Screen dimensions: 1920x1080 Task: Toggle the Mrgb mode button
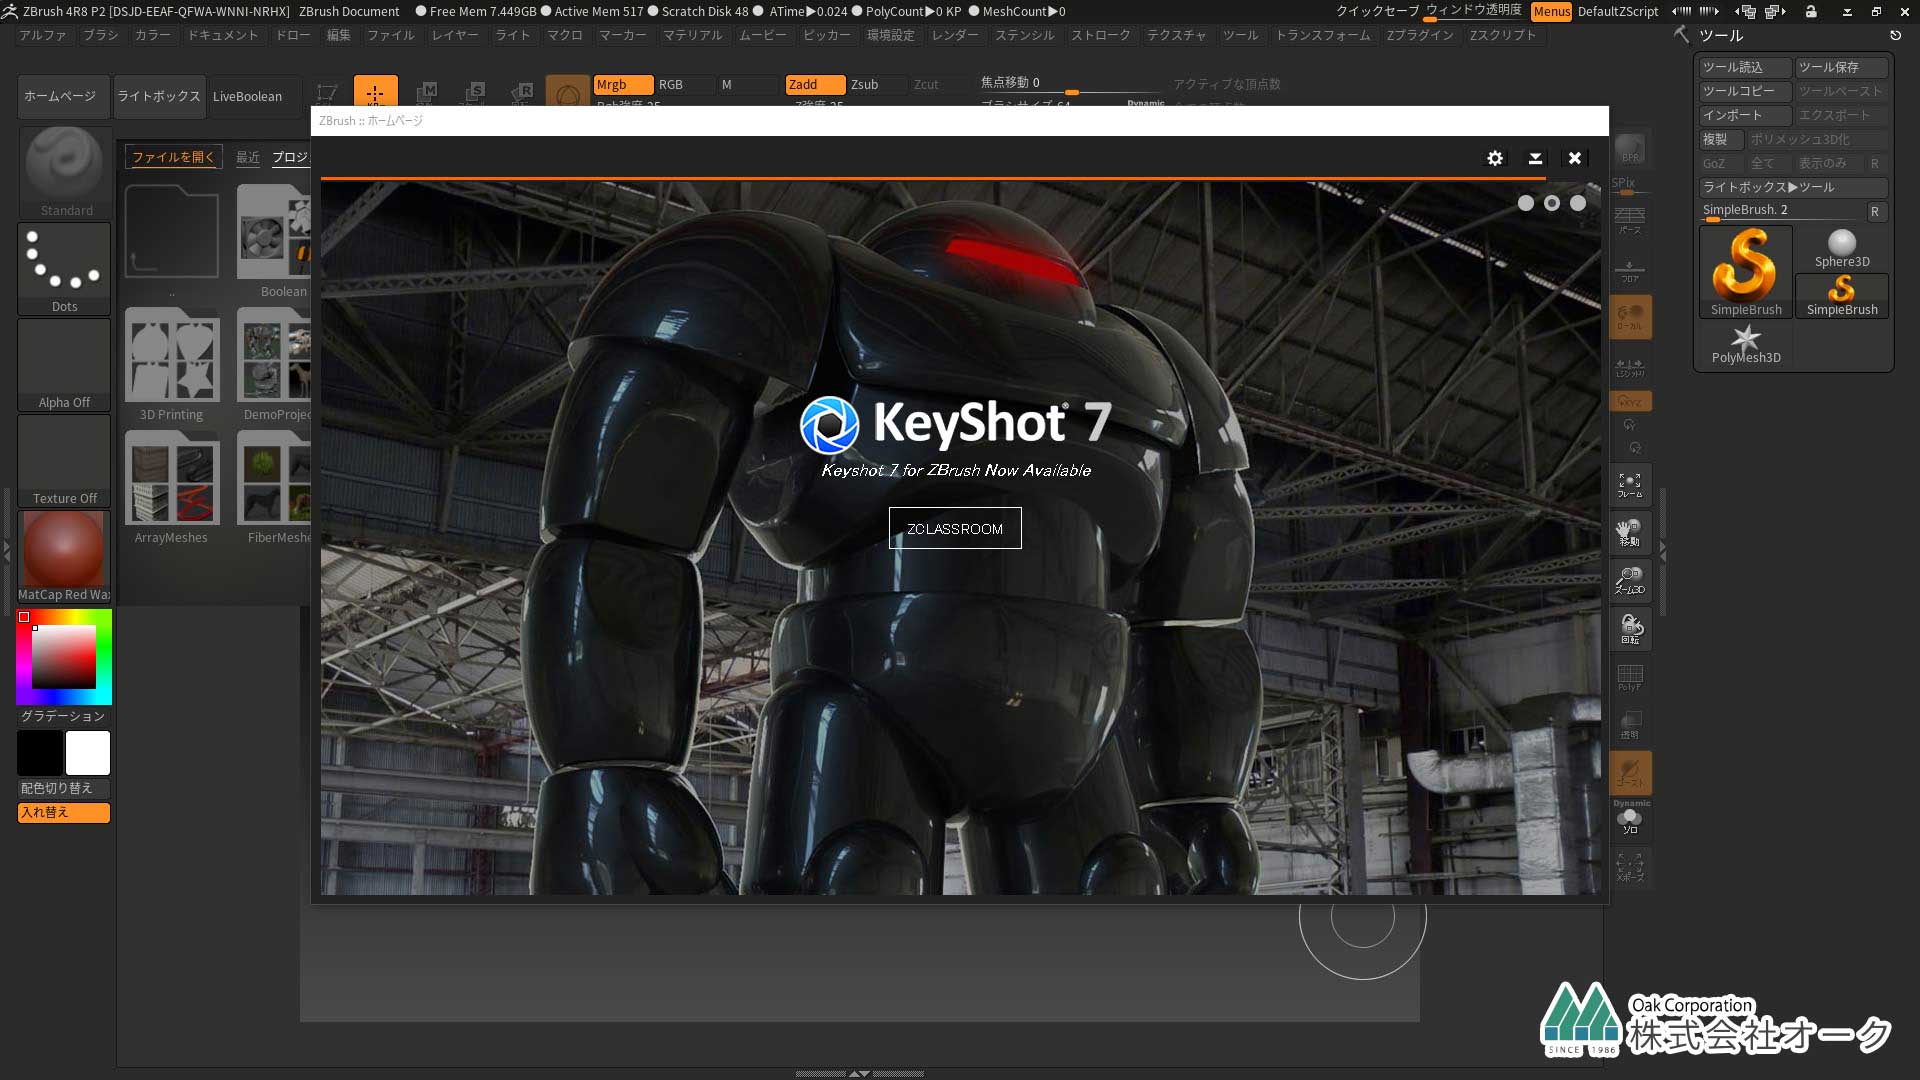click(622, 84)
